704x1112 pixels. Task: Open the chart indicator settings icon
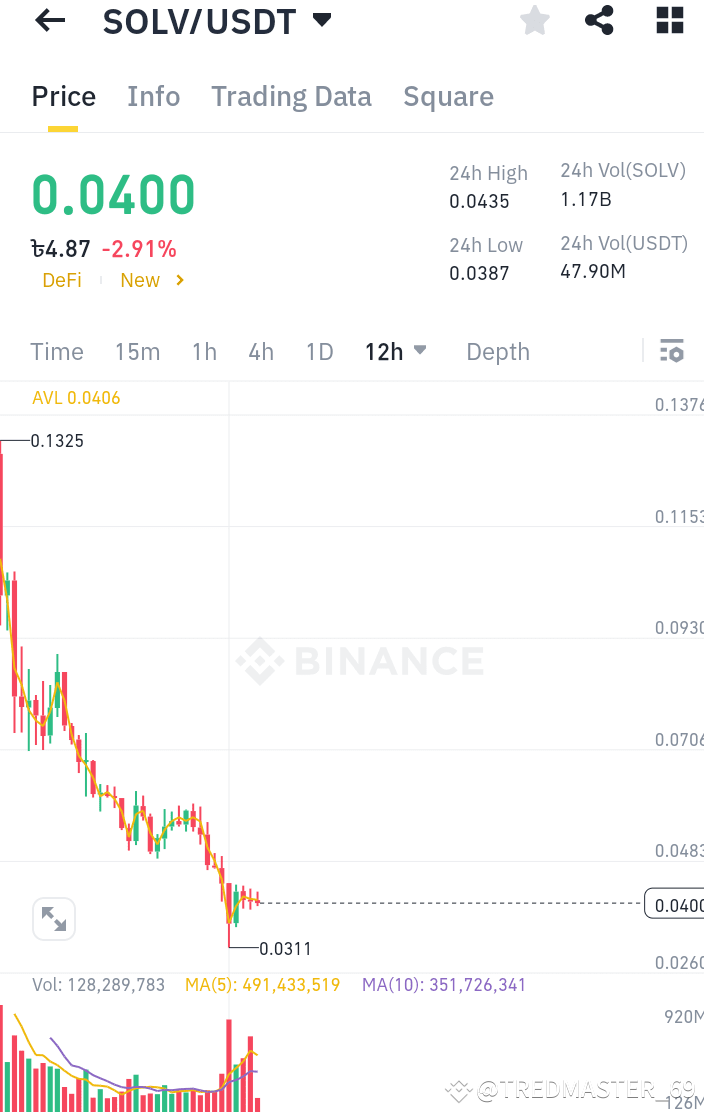pos(672,351)
